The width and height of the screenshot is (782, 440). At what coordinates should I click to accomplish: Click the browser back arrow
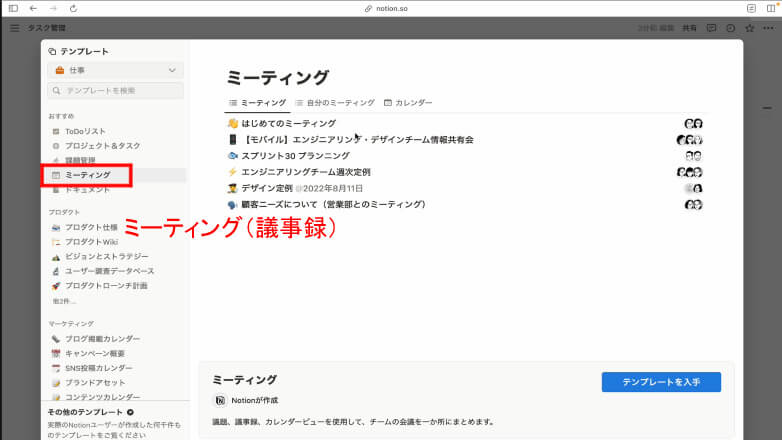pos(33,8)
